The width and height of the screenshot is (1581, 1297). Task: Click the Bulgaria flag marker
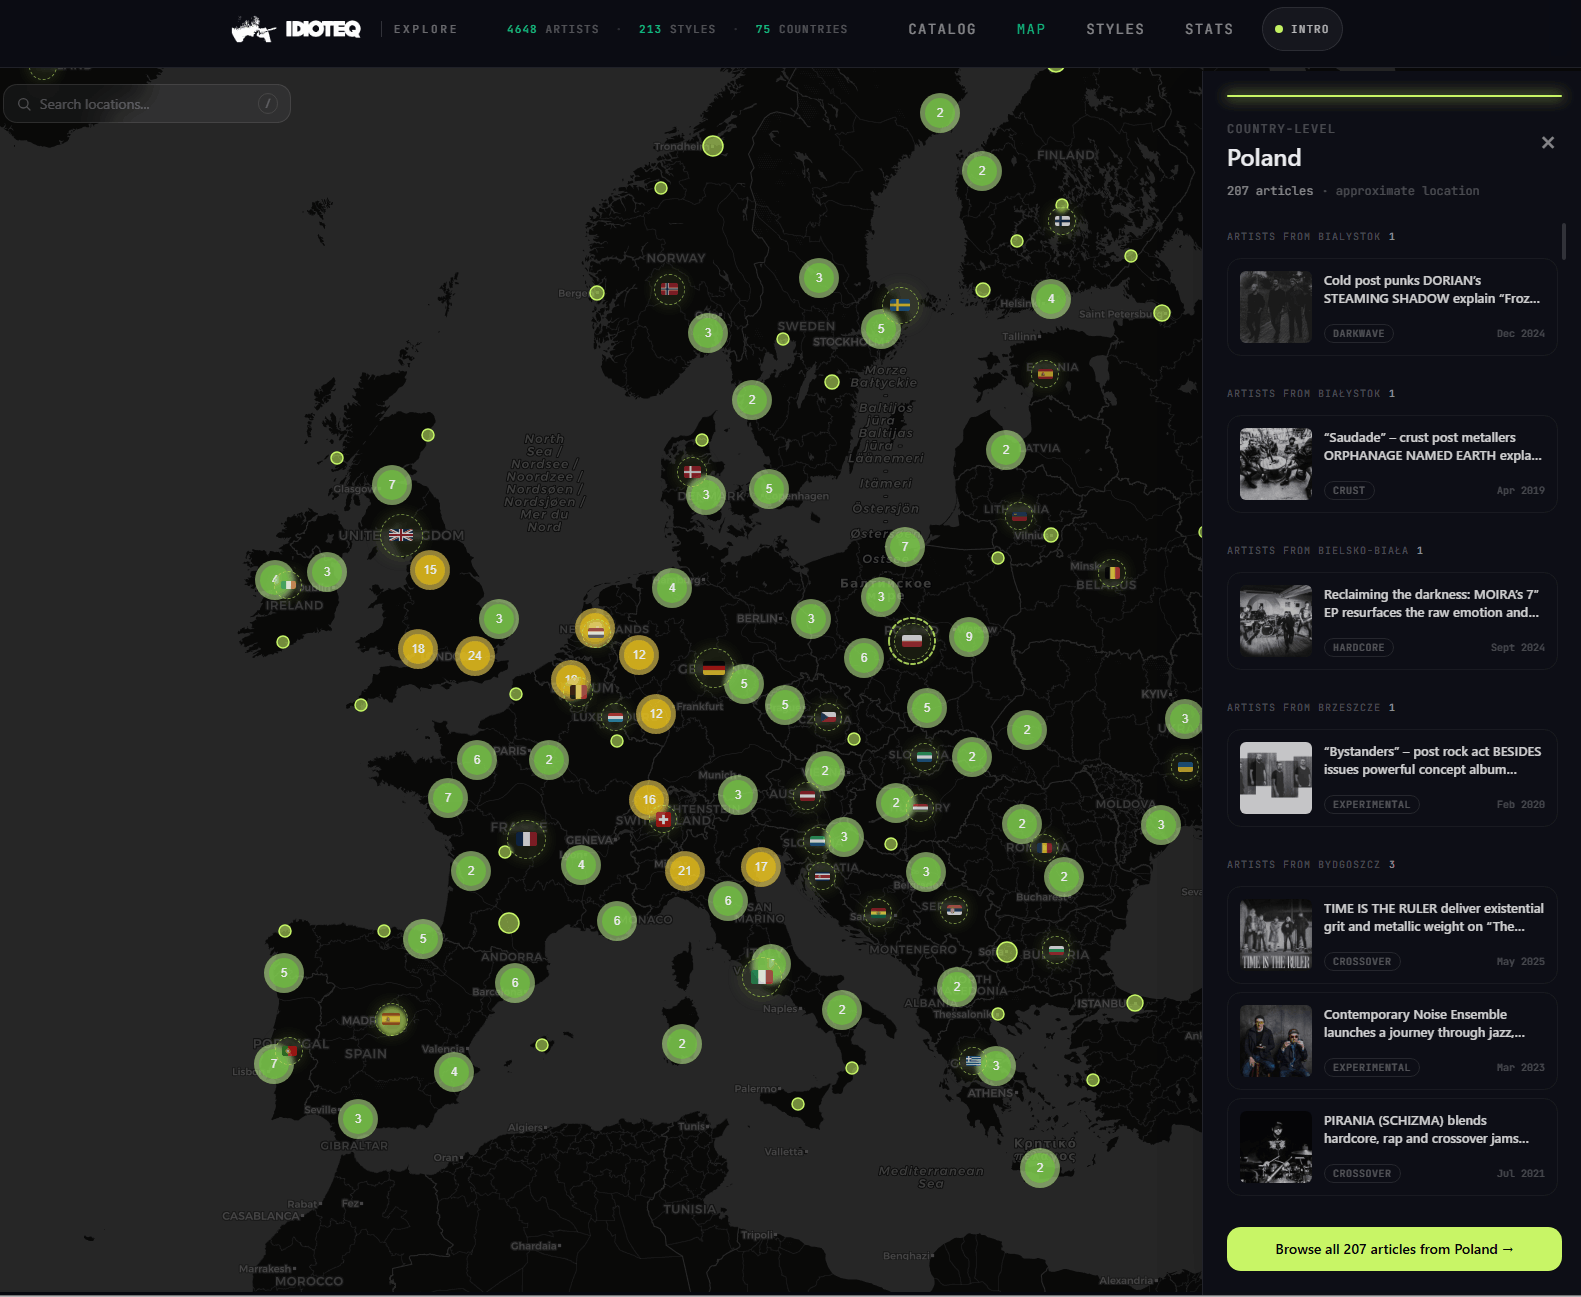click(1056, 950)
